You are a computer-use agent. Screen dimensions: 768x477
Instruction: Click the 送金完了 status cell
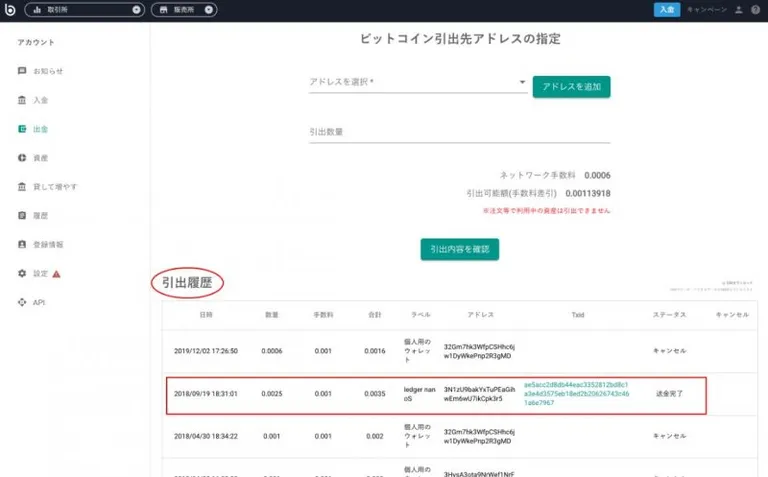pos(669,394)
